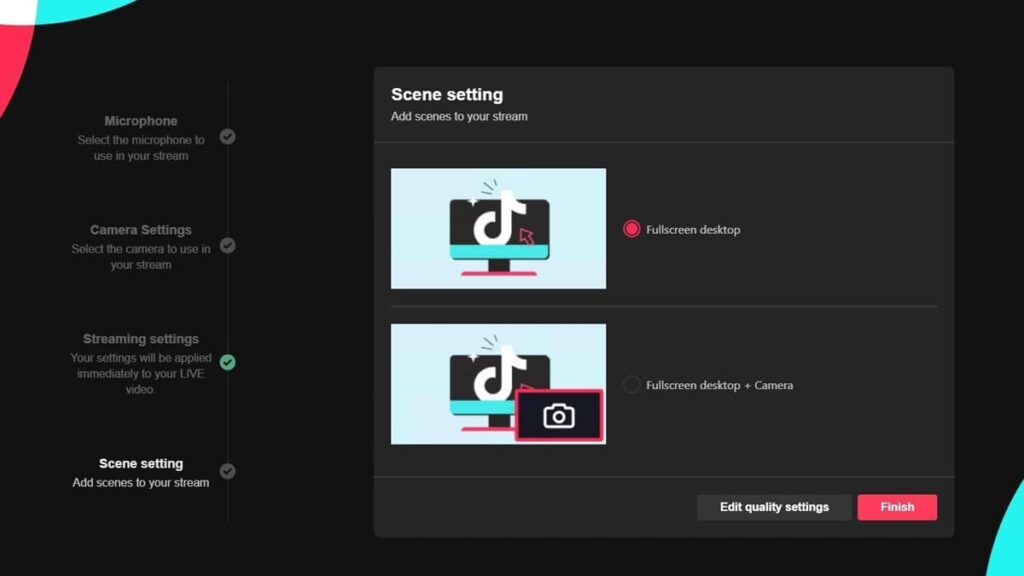Pick the Fullscreen desktop + Camera thumbnail

[498, 384]
